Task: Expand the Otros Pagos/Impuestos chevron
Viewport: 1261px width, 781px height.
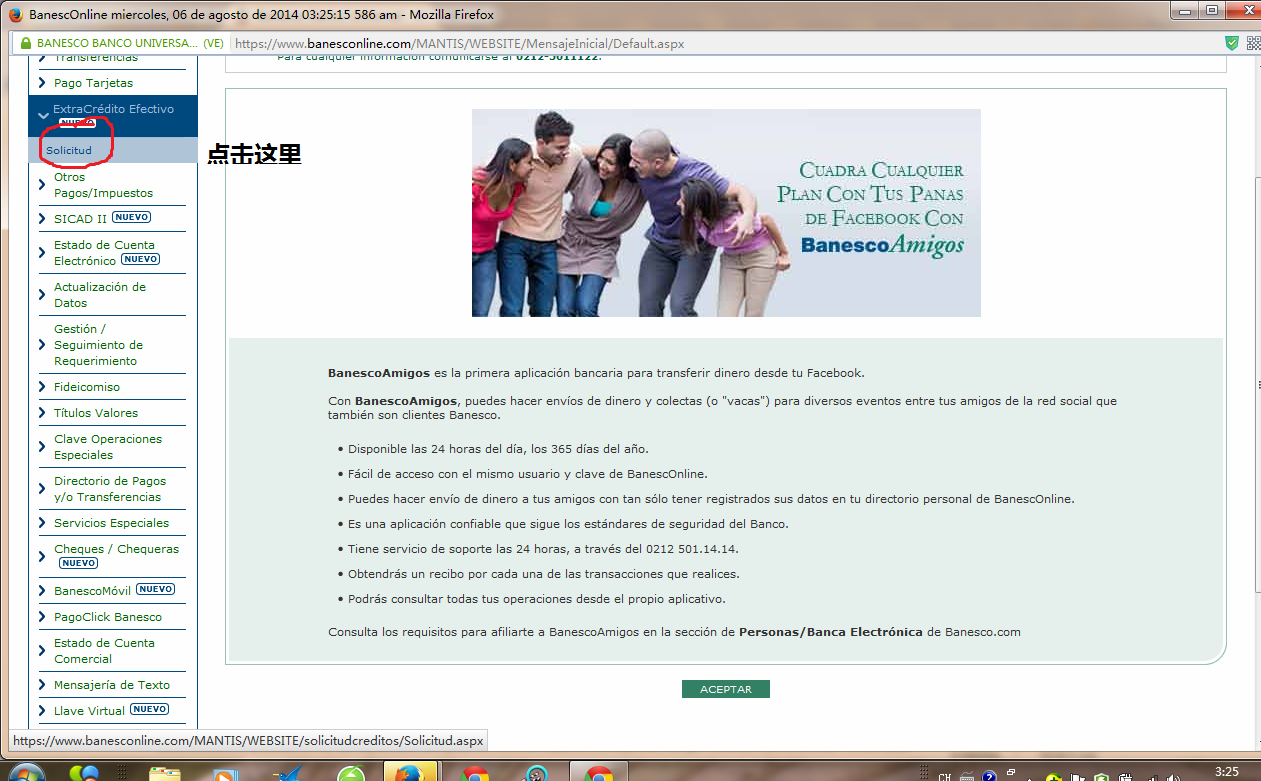Action: click(43, 185)
